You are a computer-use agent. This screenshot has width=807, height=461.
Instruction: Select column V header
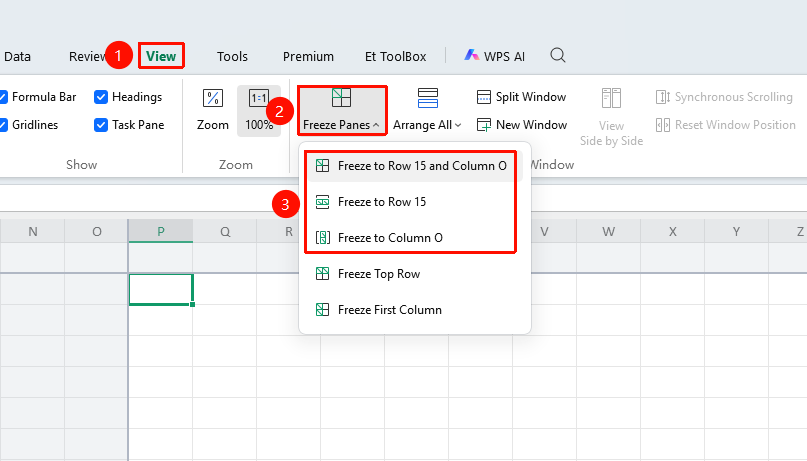545,232
